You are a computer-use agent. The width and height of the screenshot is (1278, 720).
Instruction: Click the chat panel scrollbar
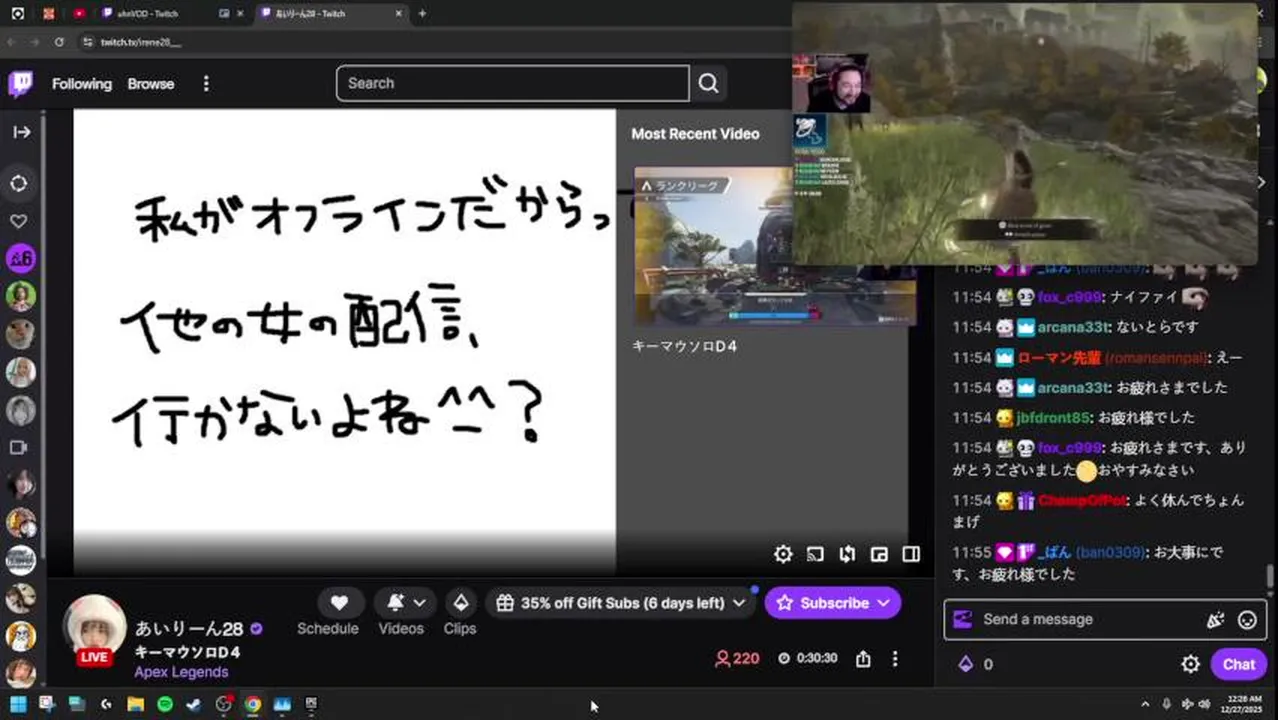tap(1269, 578)
